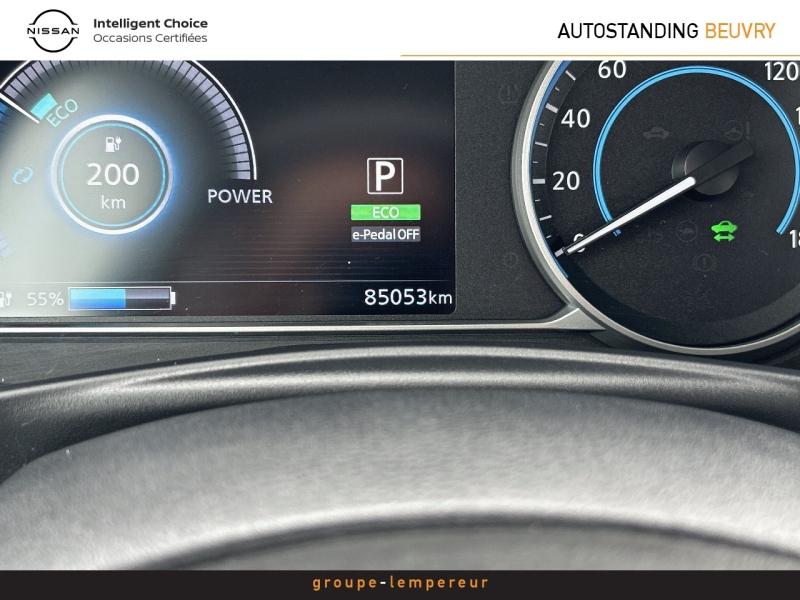The height and width of the screenshot is (600, 800).
Task: Click the 85053km odometer reading
Action: coord(408,297)
